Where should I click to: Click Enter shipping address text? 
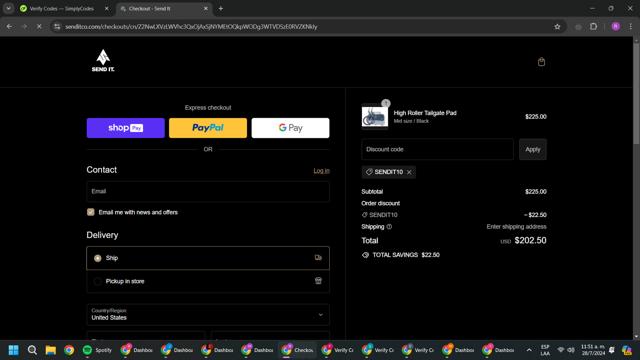(516, 227)
